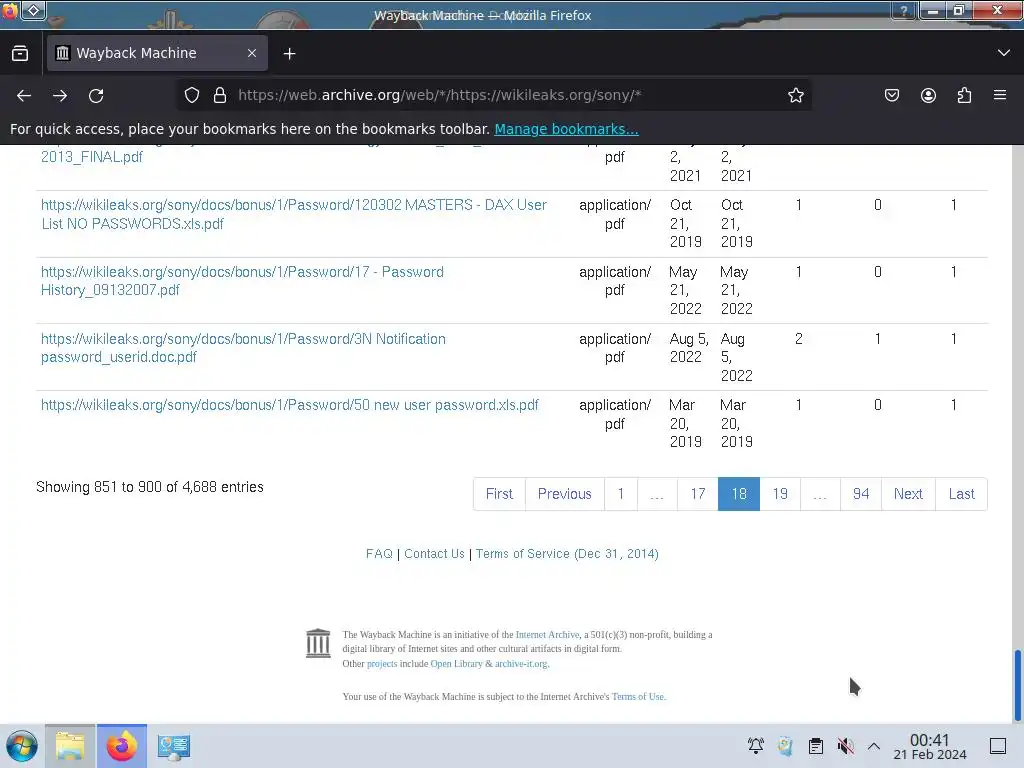This screenshot has height=768, width=1024.
Task: Open the Manage bookmarks link
Action: 566,129
